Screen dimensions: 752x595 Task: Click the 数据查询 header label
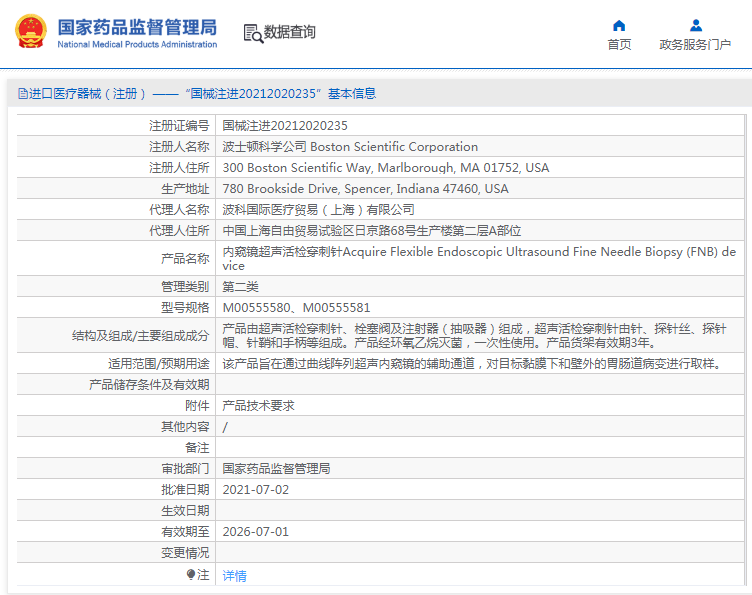coord(290,32)
